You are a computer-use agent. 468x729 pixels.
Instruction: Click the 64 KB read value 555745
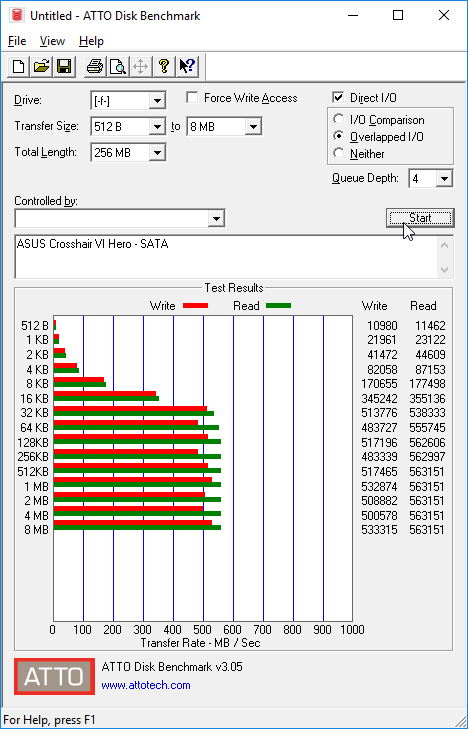coord(427,427)
